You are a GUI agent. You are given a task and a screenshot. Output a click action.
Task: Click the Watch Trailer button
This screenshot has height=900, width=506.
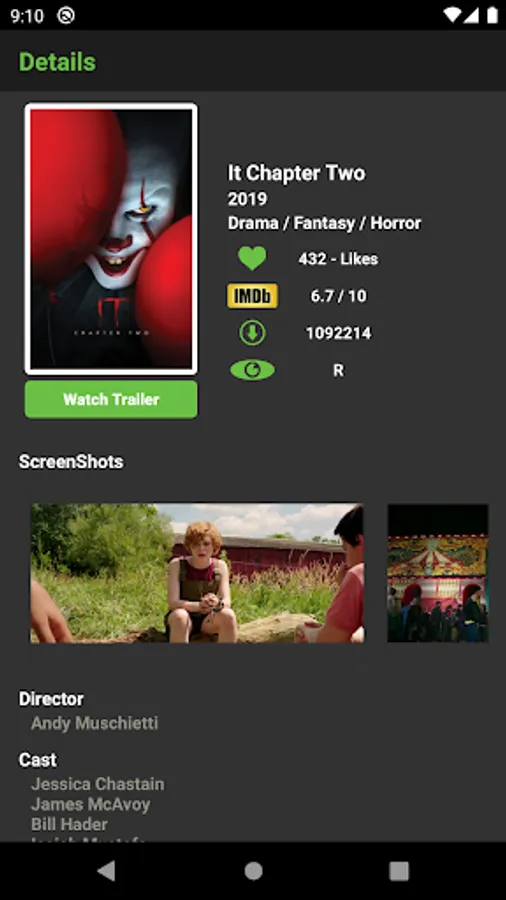[111, 399]
